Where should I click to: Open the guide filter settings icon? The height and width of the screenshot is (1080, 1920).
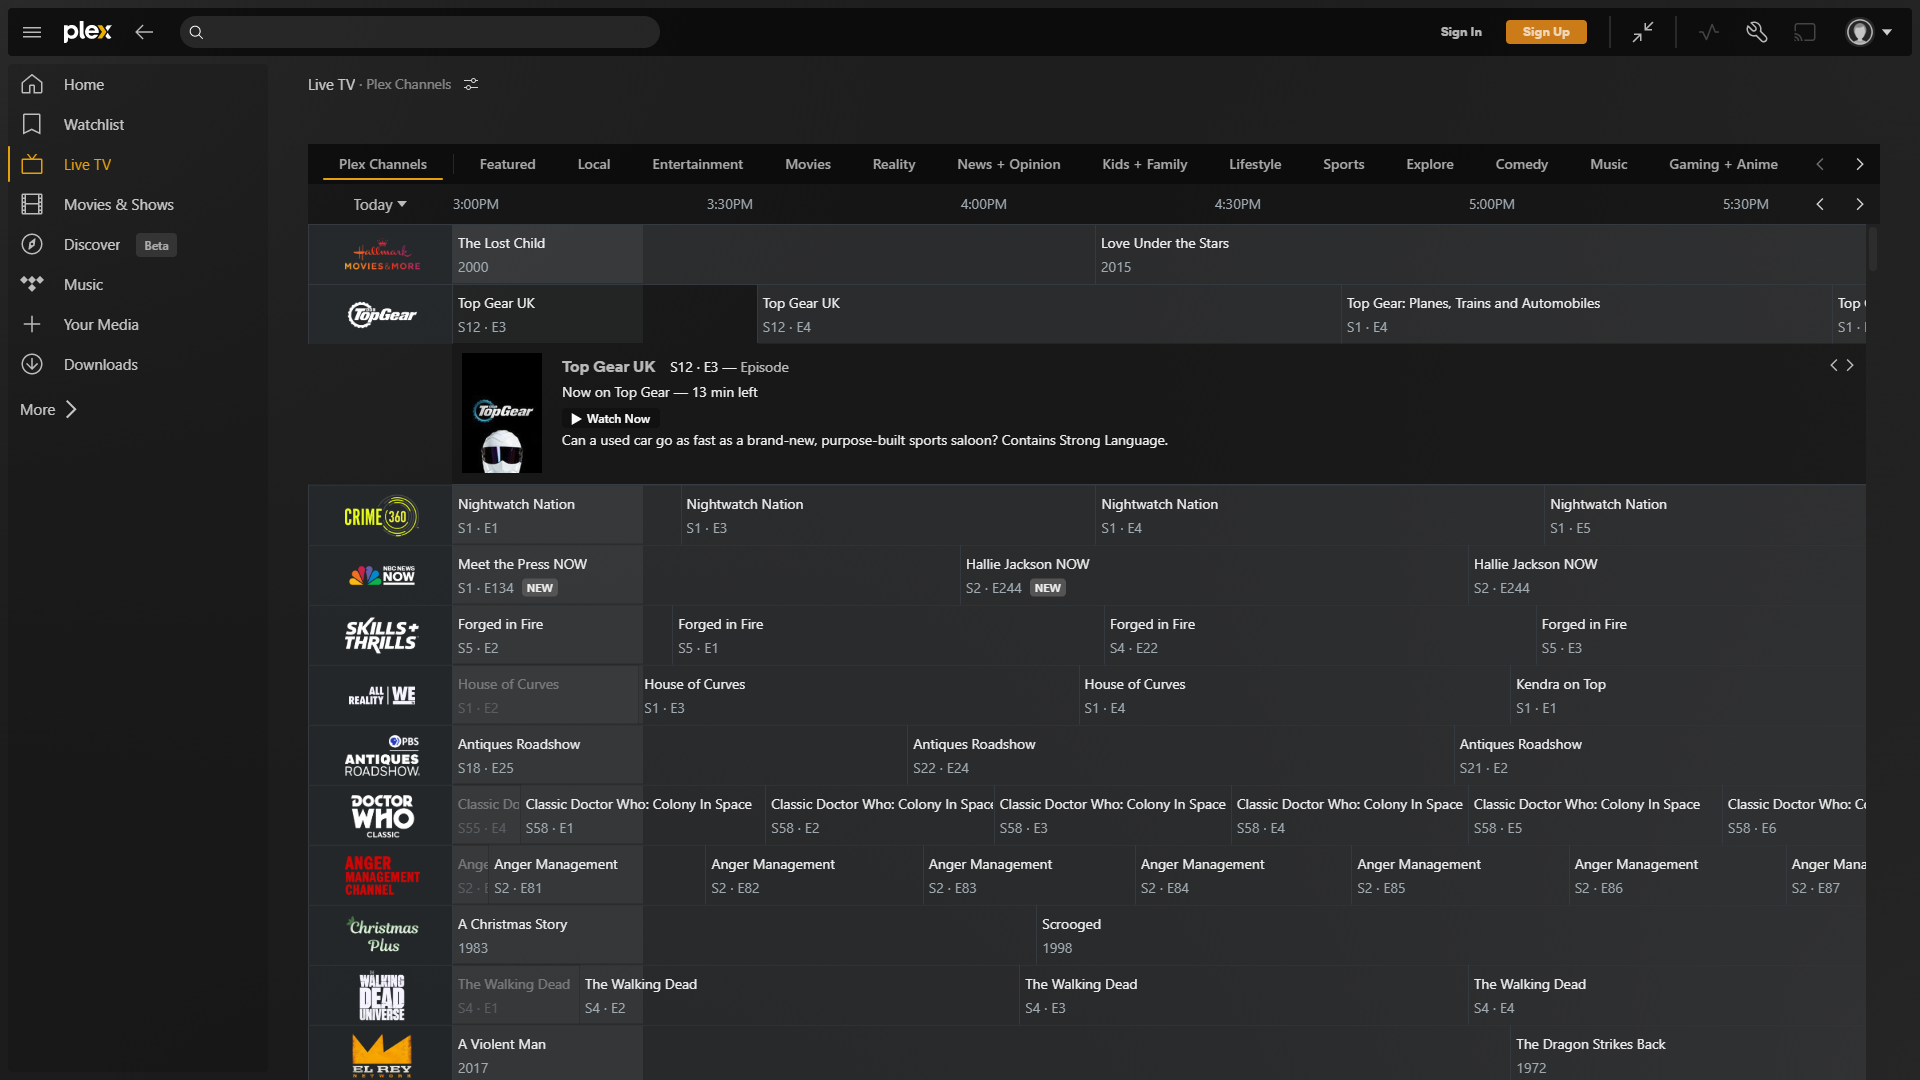tap(471, 84)
